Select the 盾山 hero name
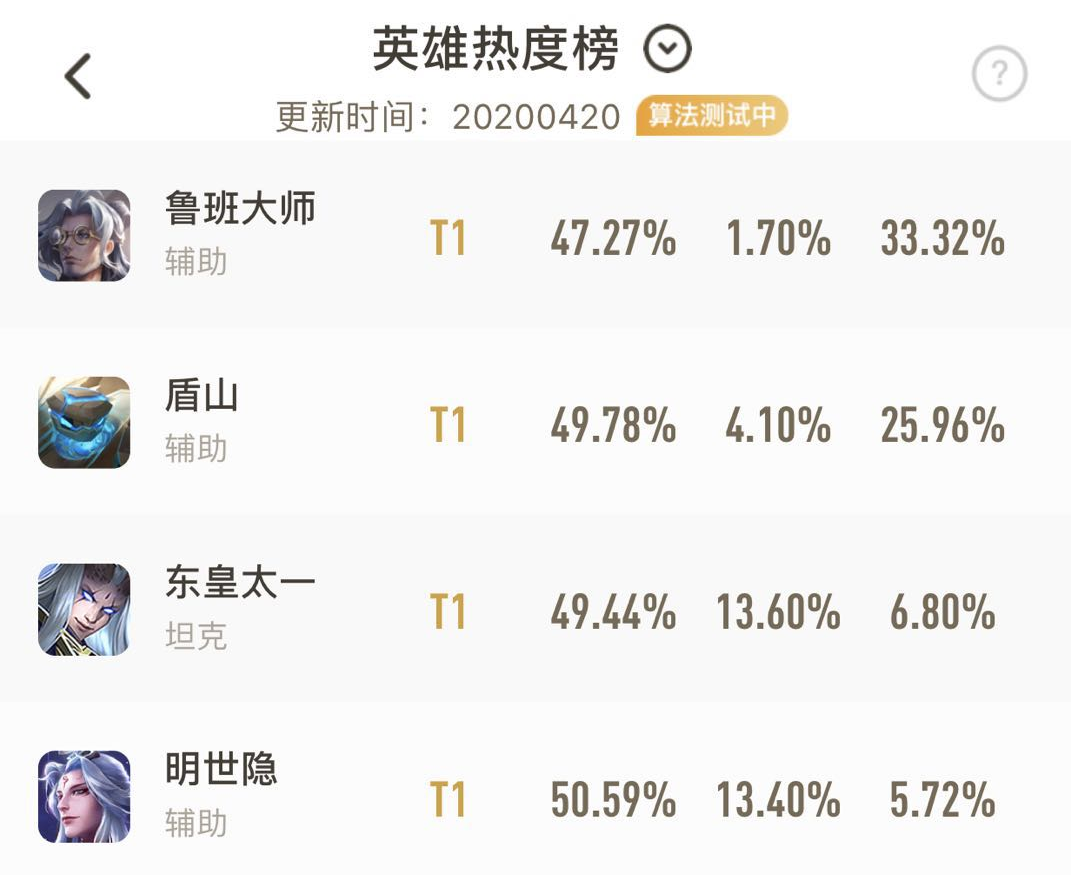Screen dimensions: 1071x875 201,395
